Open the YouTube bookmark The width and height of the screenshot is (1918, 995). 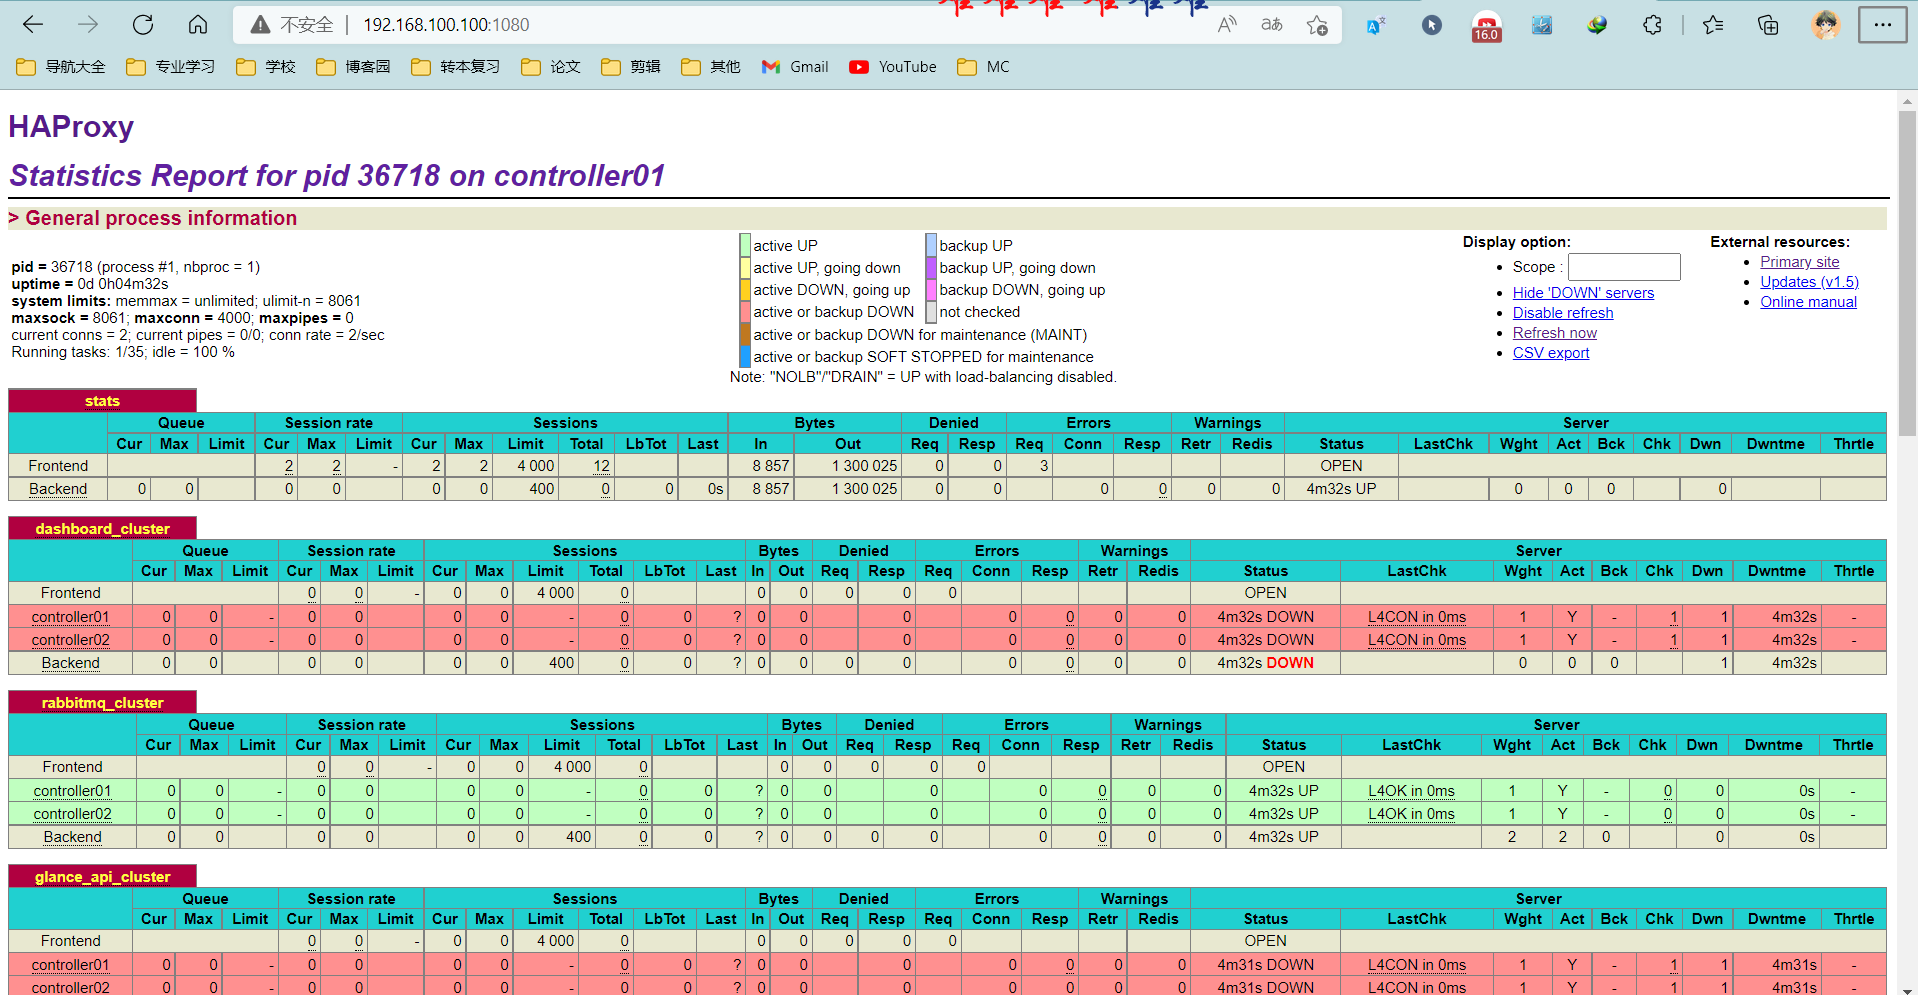point(893,67)
